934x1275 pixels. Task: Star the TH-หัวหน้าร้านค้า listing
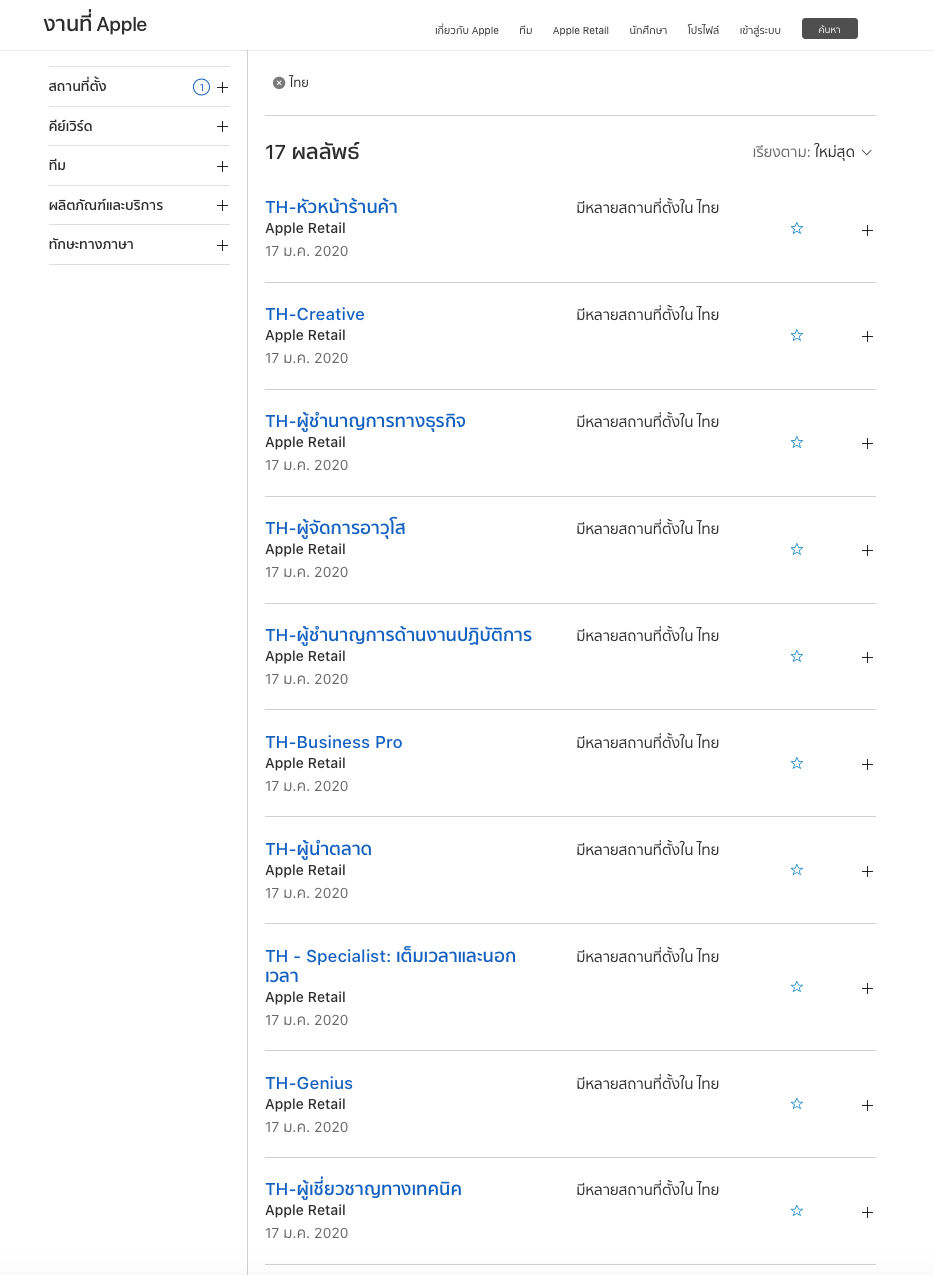click(x=796, y=228)
